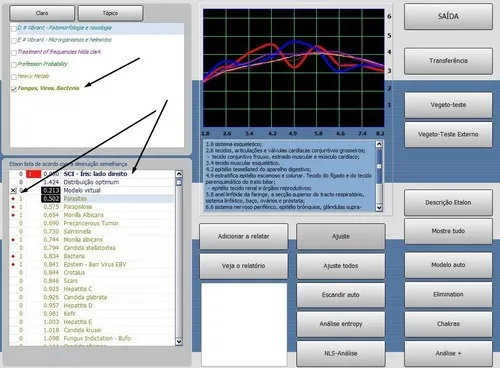Select Epstein - Barr Virus EBV row
Viewport: 500px width, 368px height.
[92, 264]
